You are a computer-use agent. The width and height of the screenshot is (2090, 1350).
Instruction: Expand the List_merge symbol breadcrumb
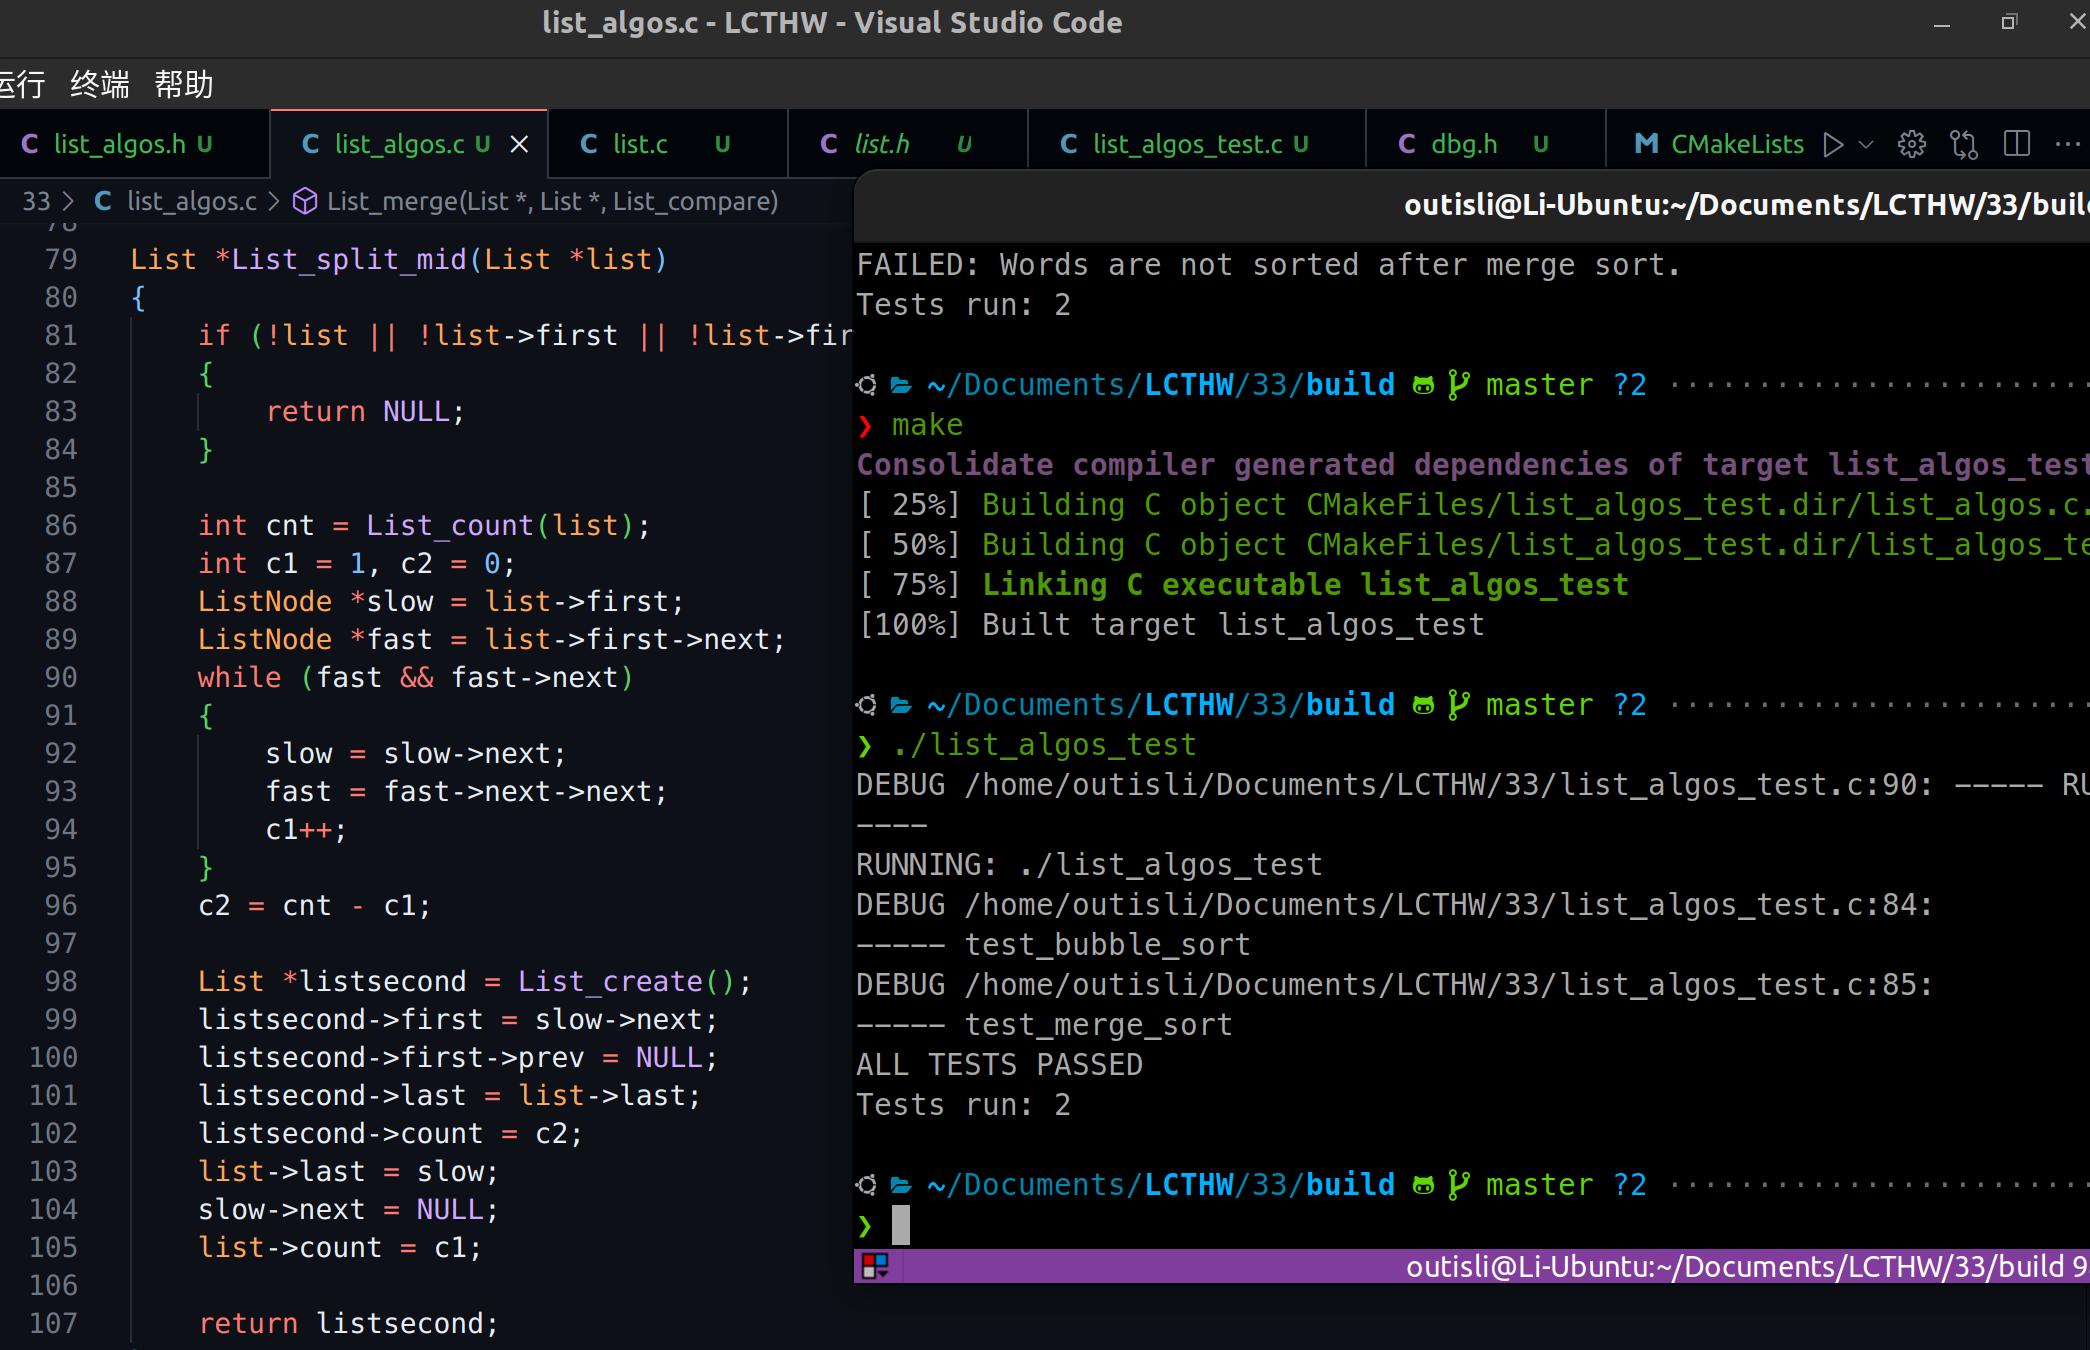(551, 201)
